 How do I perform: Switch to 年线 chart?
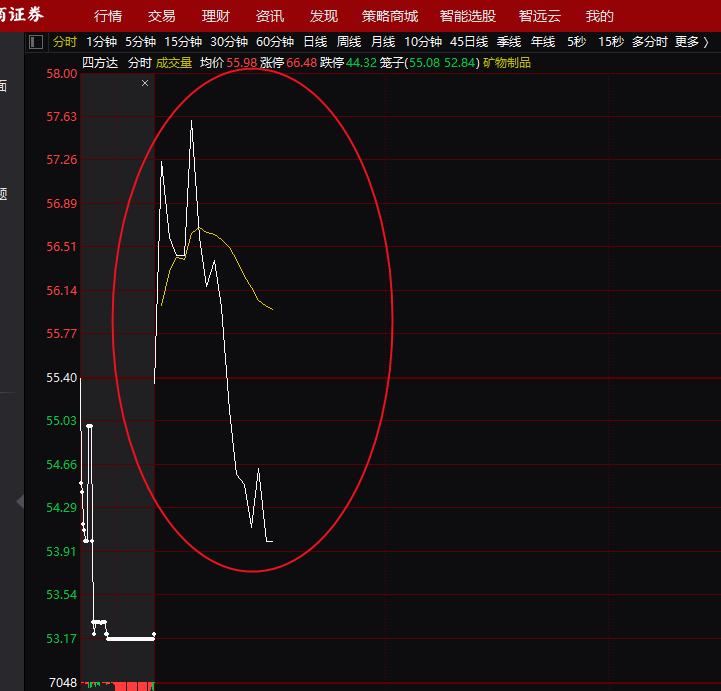(x=543, y=42)
